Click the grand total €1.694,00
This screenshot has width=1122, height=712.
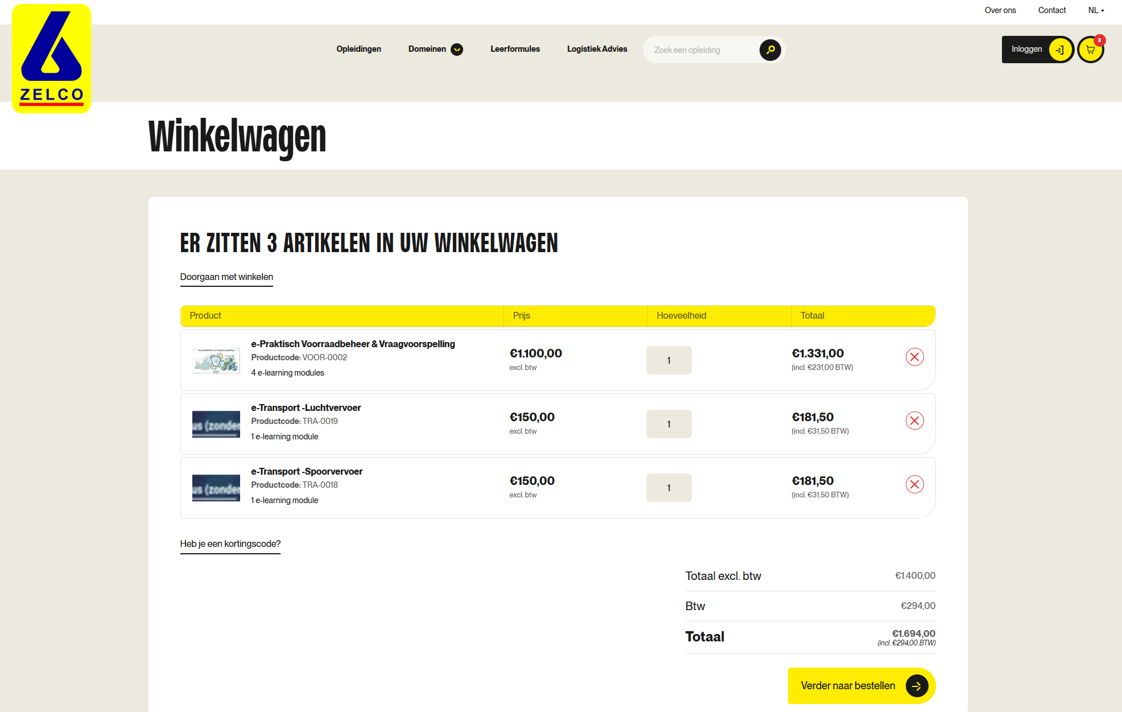tap(914, 633)
